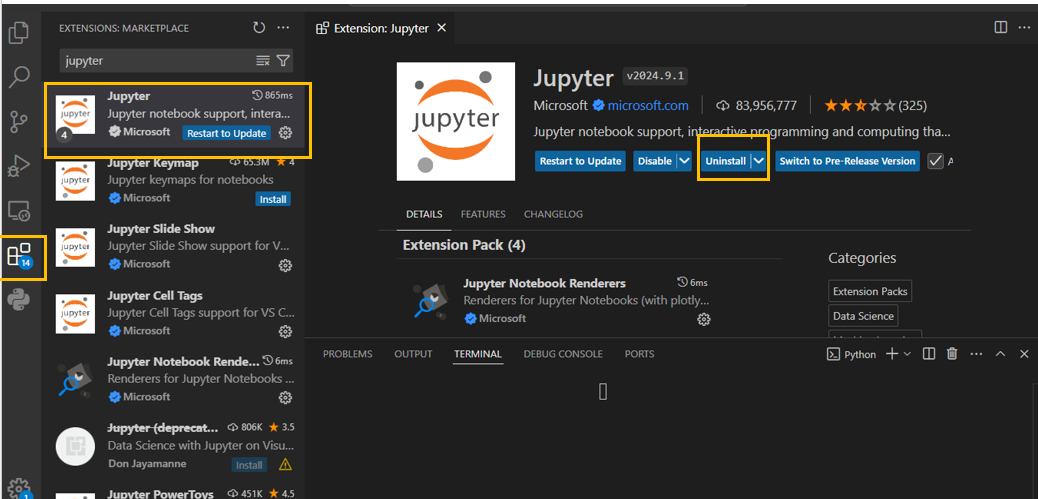
Task: Kill the terminal with trash icon
Action: click(x=952, y=354)
